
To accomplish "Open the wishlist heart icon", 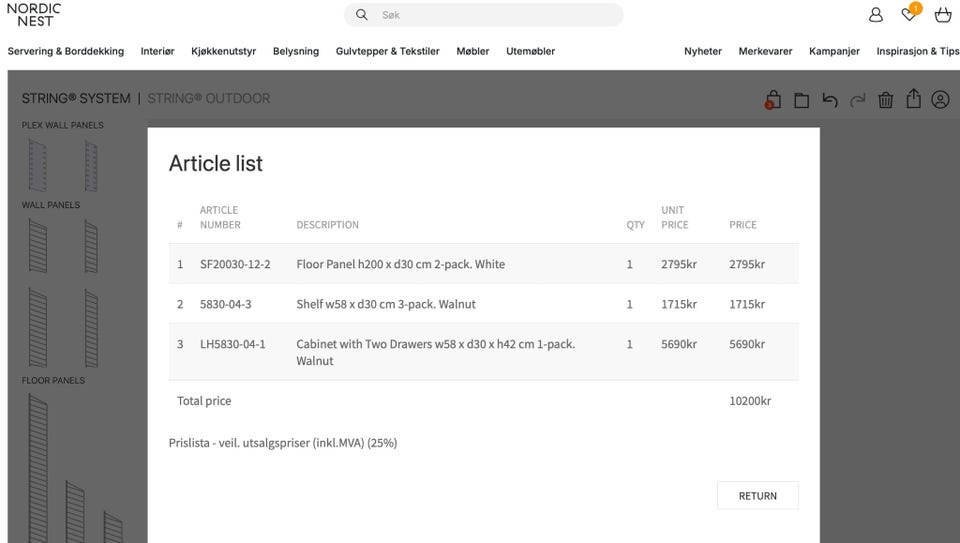I will pyautogui.click(x=909, y=15).
